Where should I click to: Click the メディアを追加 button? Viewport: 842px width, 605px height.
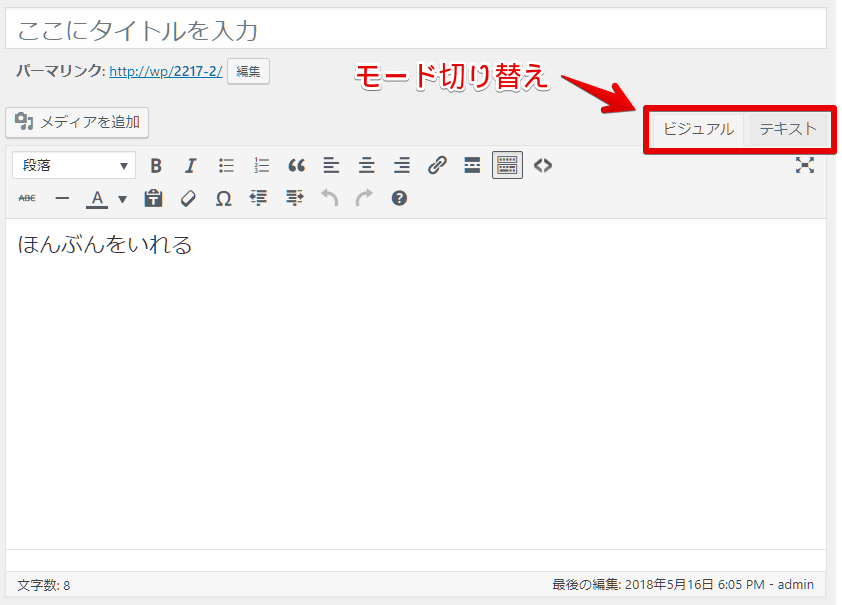click(x=78, y=122)
